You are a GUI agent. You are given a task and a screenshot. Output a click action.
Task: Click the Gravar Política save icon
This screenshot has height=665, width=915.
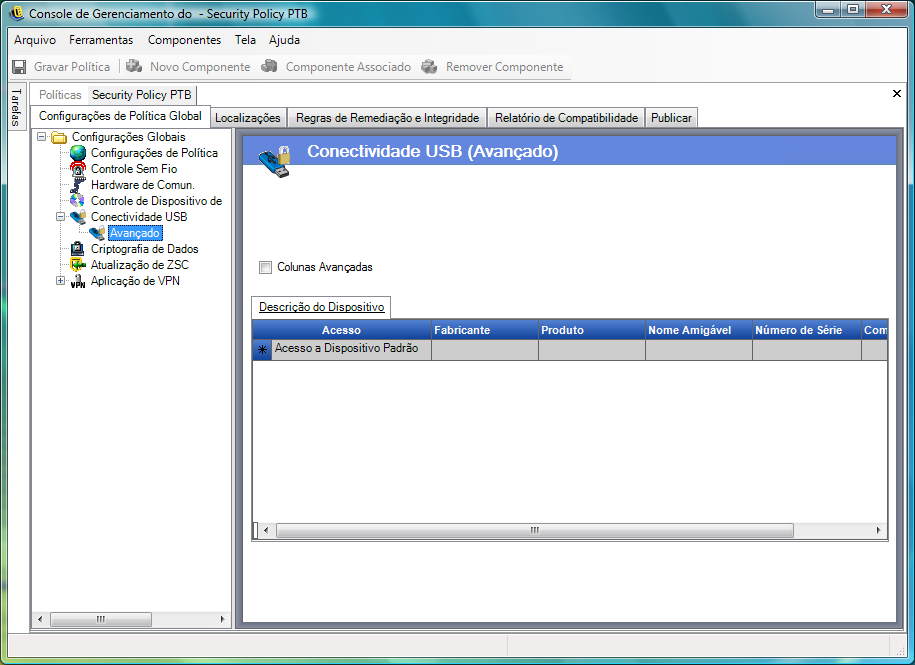pyautogui.click(x=19, y=67)
